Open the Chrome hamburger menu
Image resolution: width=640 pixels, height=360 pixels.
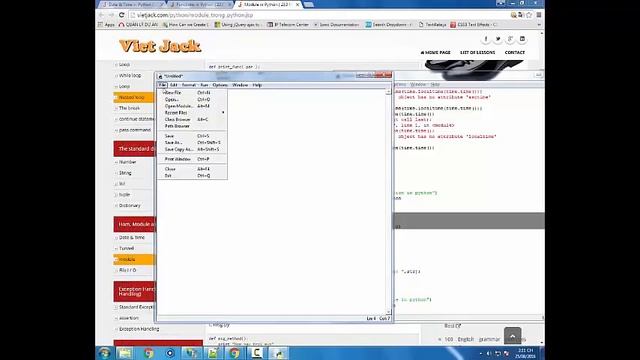point(539,15)
